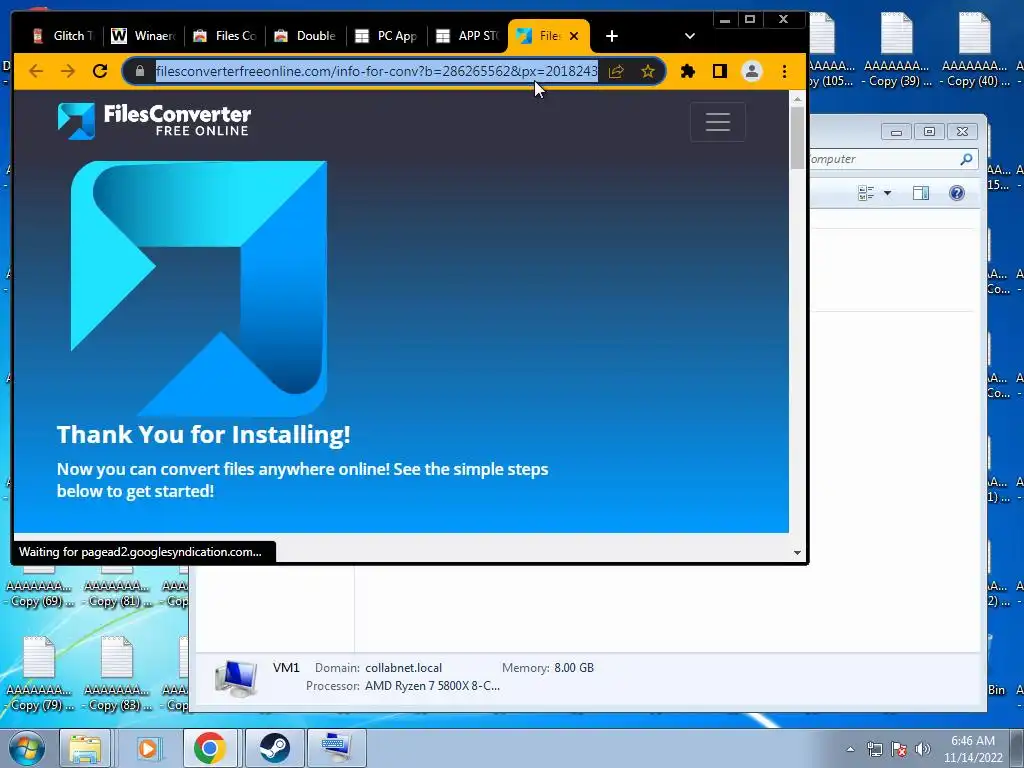Click the large FilesConverter arrow graphic

click(x=199, y=288)
